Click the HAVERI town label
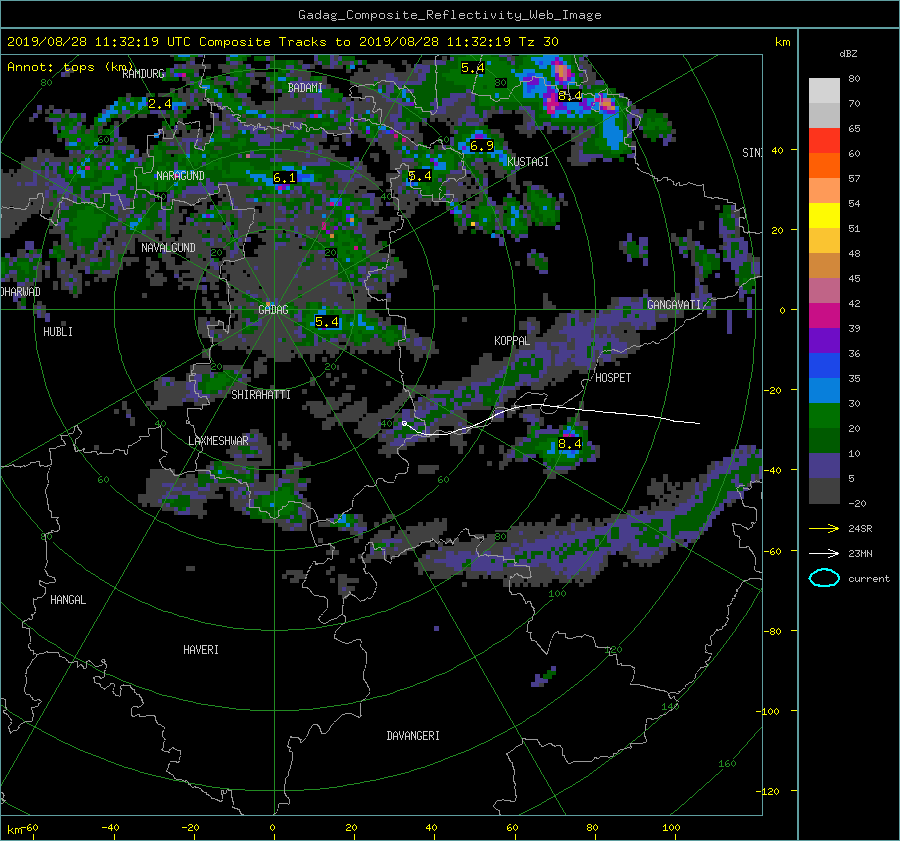The height and width of the screenshot is (841, 900). (x=201, y=650)
